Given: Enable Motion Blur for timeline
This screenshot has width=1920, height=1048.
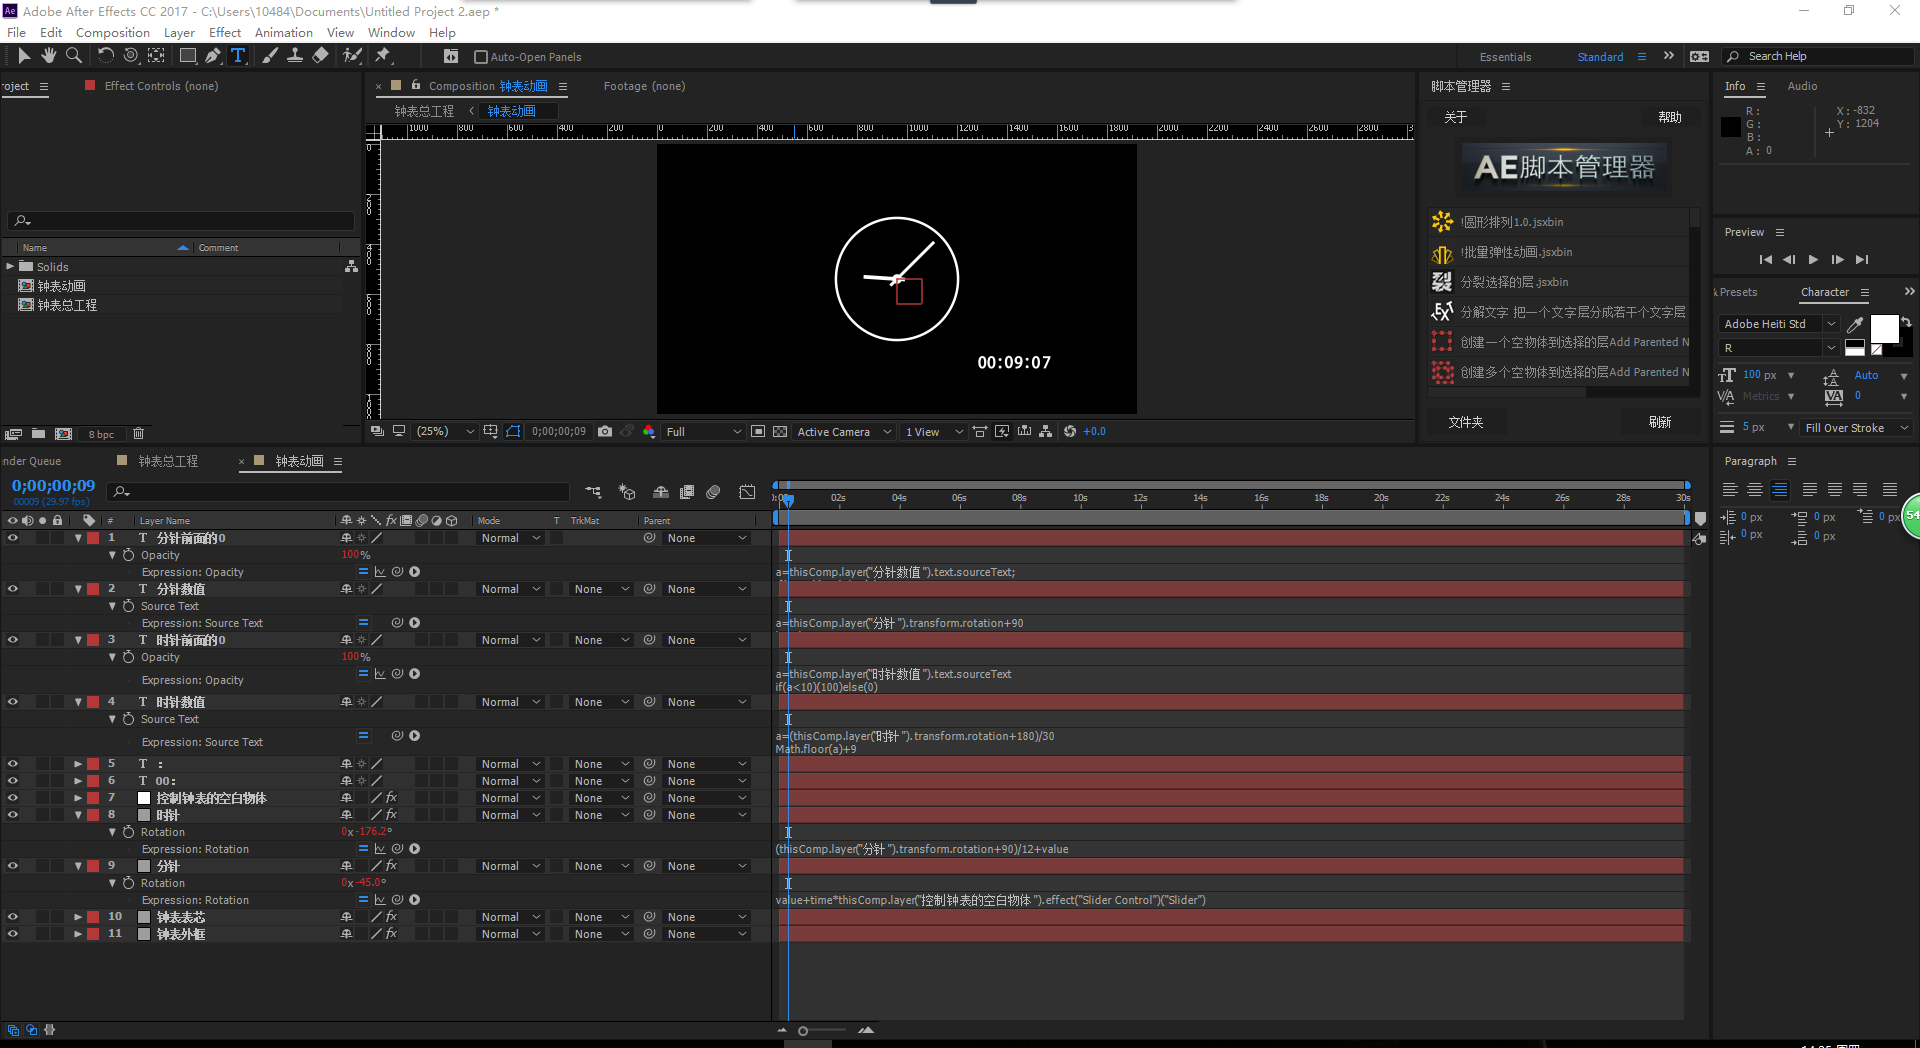Looking at the screenshot, I should 713,492.
